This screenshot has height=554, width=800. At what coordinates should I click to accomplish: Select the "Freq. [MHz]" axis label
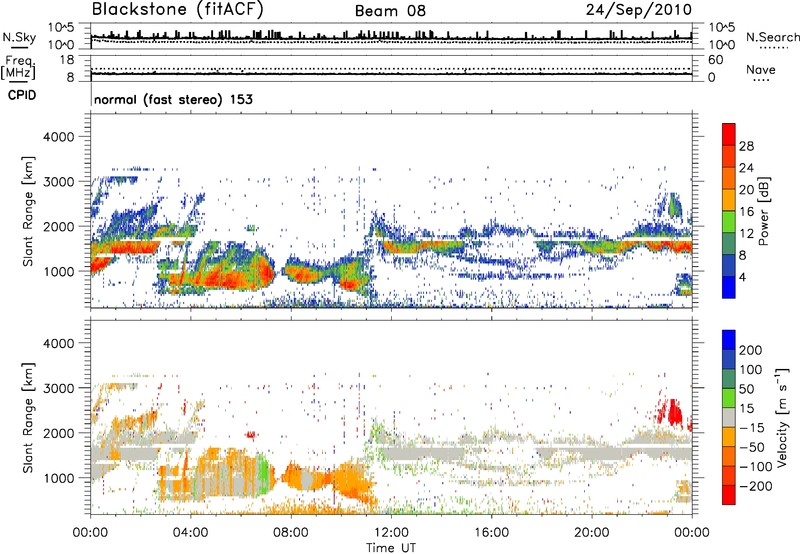click(18, 67)
